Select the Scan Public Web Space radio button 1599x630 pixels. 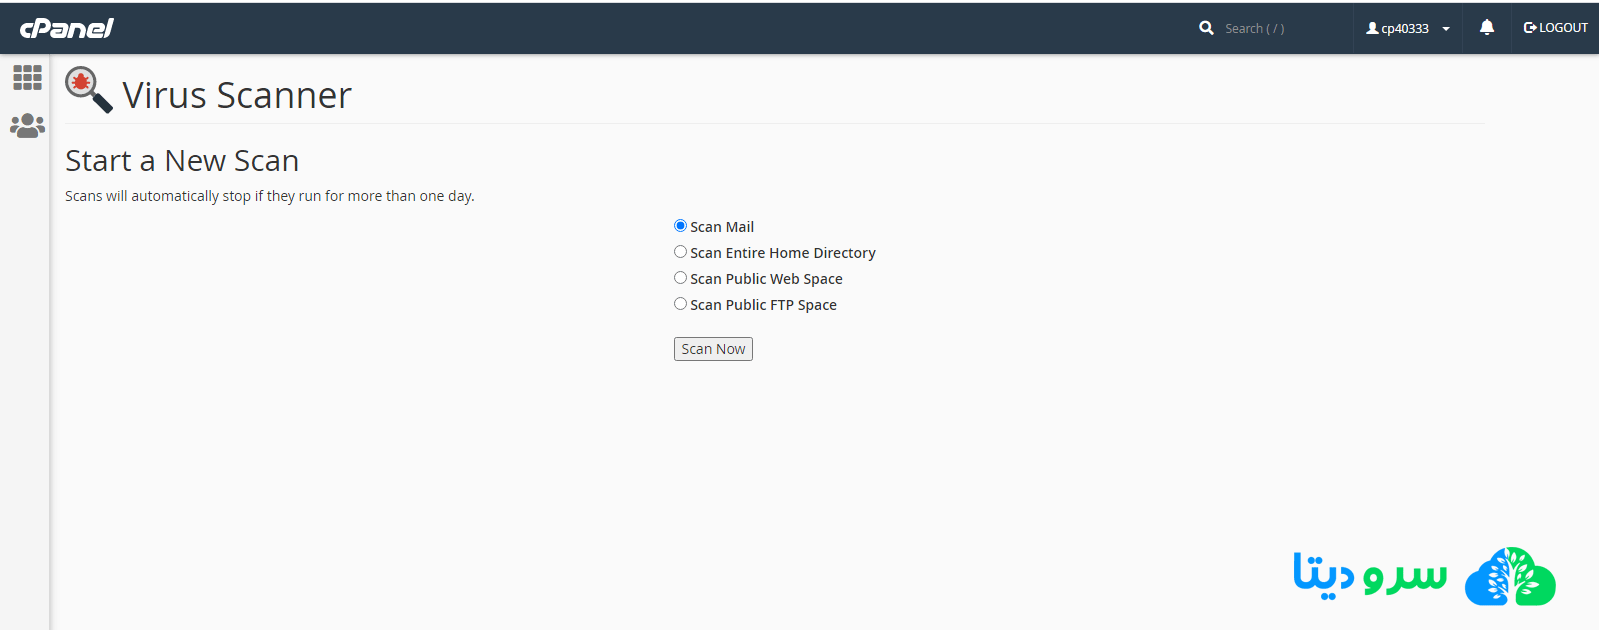(x=680, y=278)
